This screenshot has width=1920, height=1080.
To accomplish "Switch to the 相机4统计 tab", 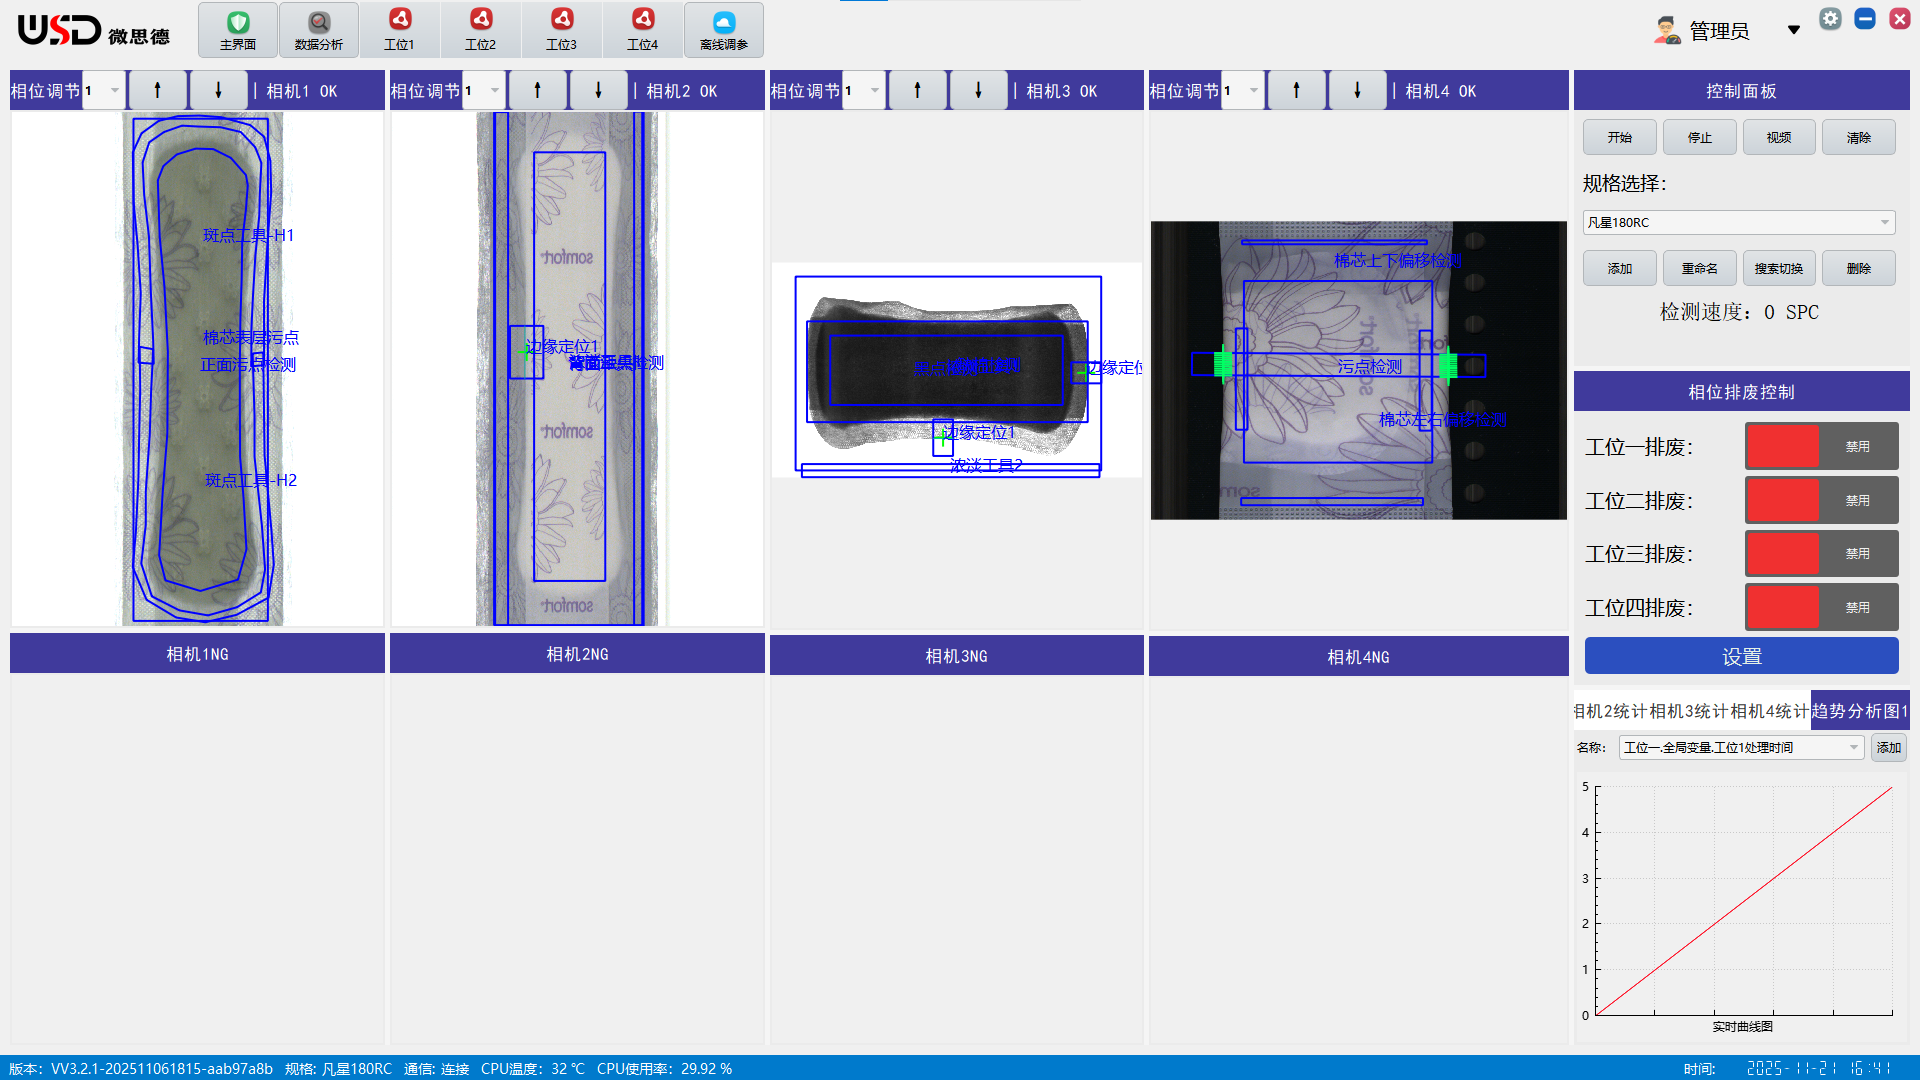I will pos(1770,711).
